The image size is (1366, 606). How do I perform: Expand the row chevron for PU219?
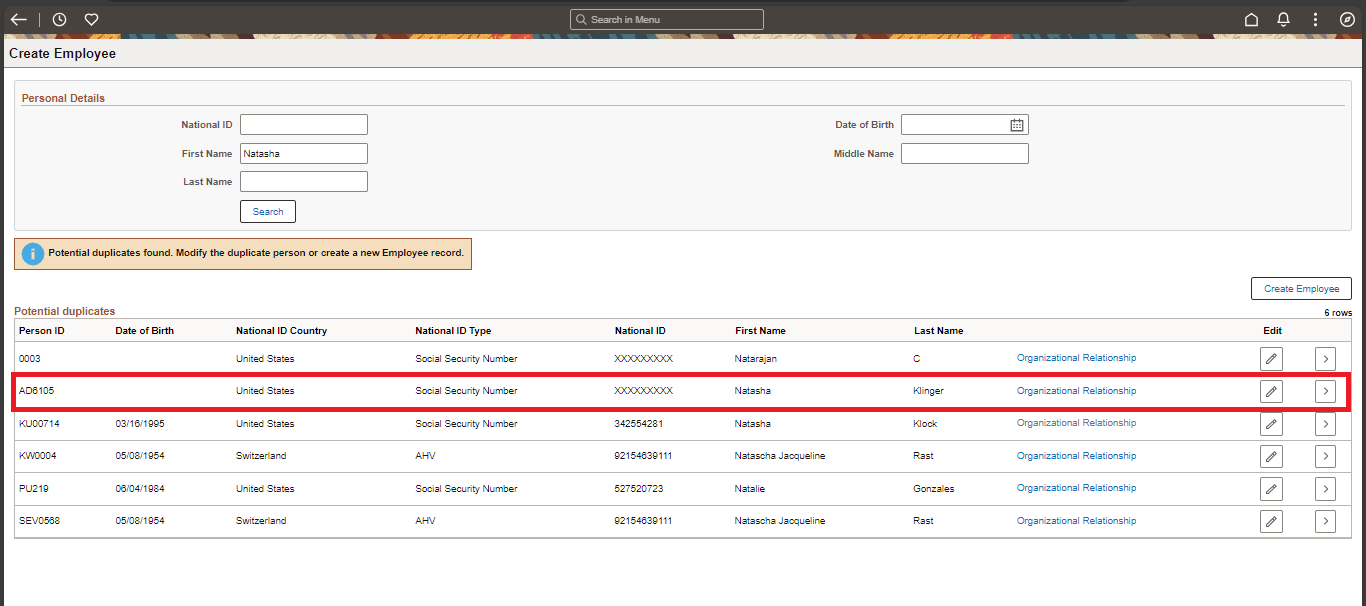tap(1325, 489)
